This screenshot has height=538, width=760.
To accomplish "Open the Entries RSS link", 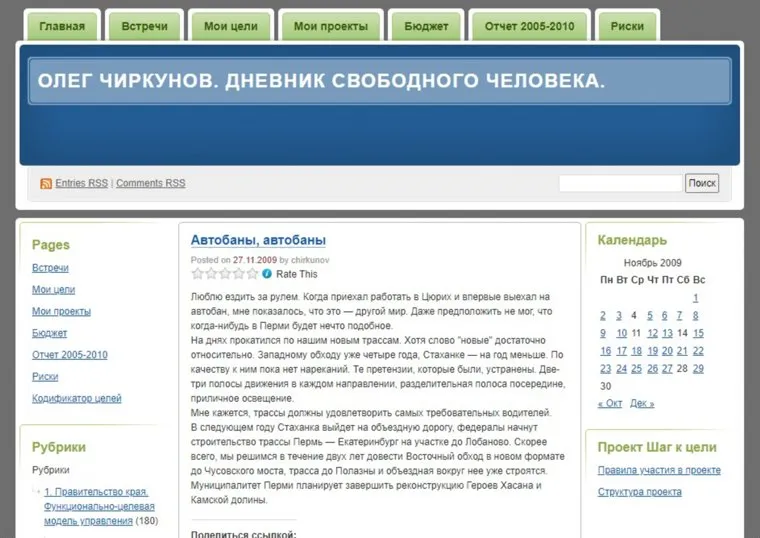I will (81, 184).
